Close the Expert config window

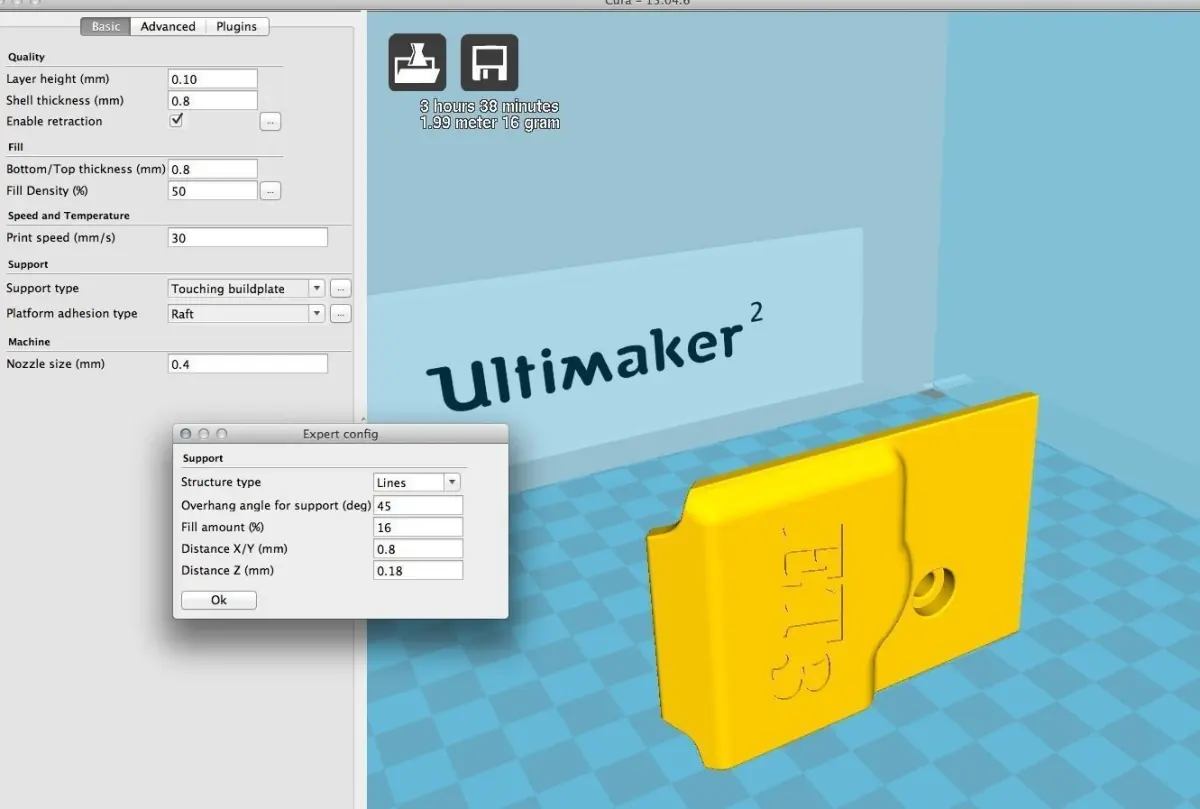click(x=186, y=434)
